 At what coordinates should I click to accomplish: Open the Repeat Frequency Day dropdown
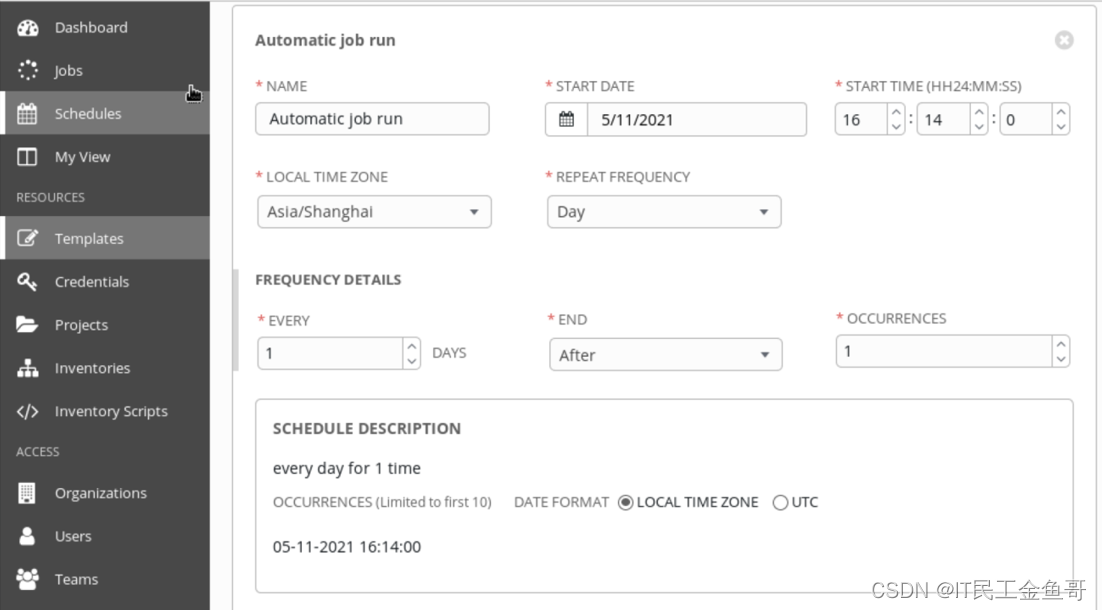click(x=664, y=212)
